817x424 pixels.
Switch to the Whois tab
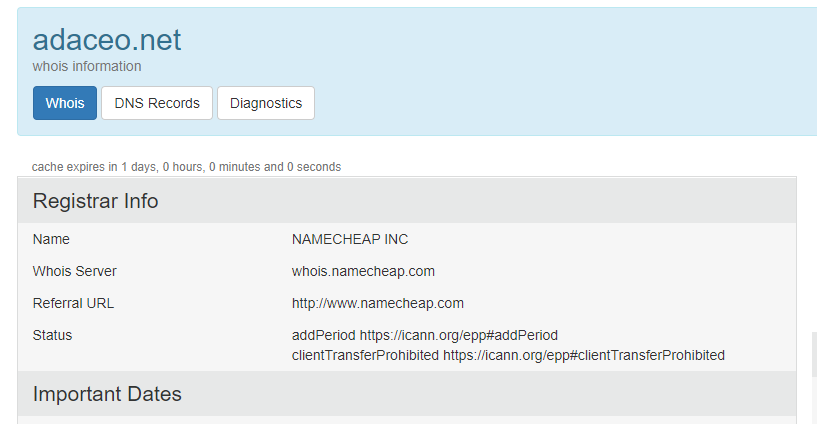(65, 103)
